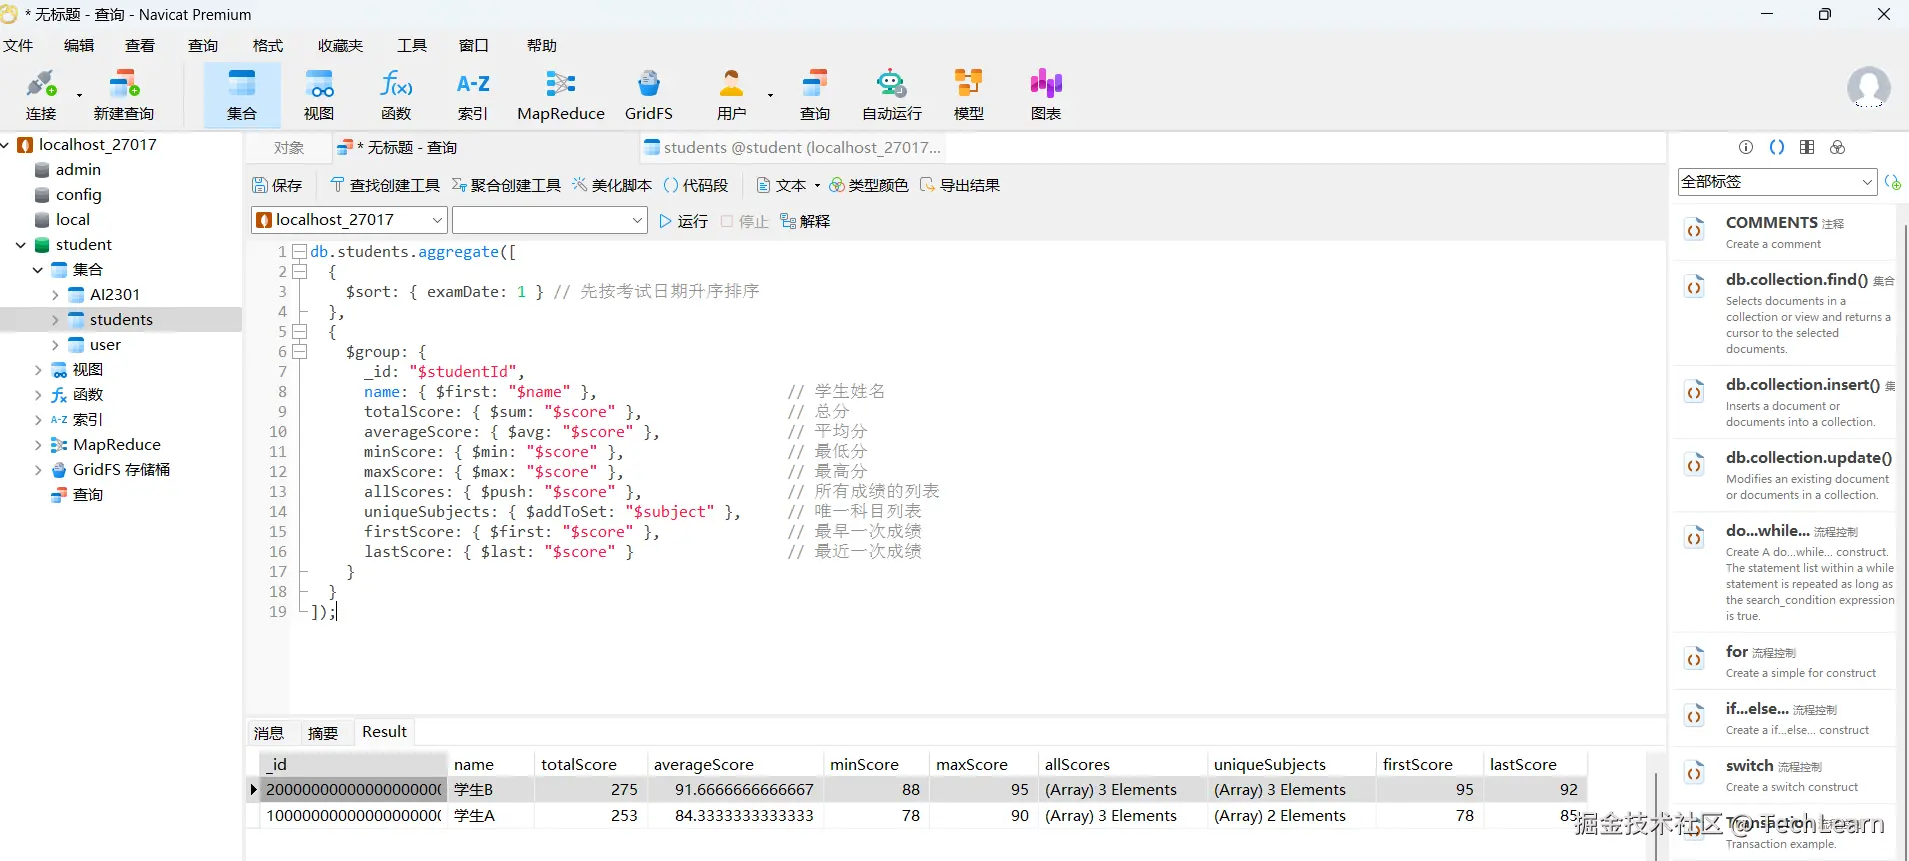Open the 文件 menu
The height and width of the screenshot is (861, 1909).
tap(18, 46)
